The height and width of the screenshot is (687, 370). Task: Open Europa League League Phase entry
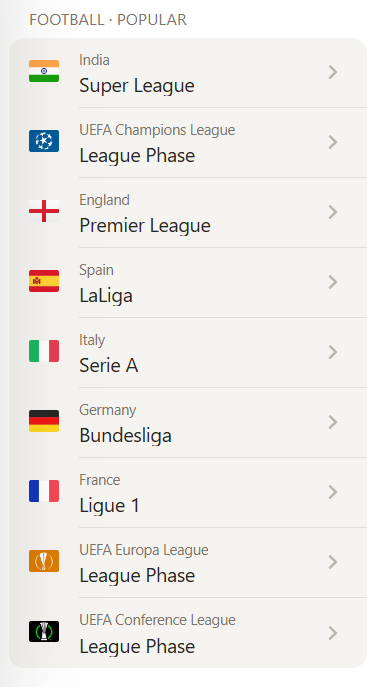[x=188, y=563]
